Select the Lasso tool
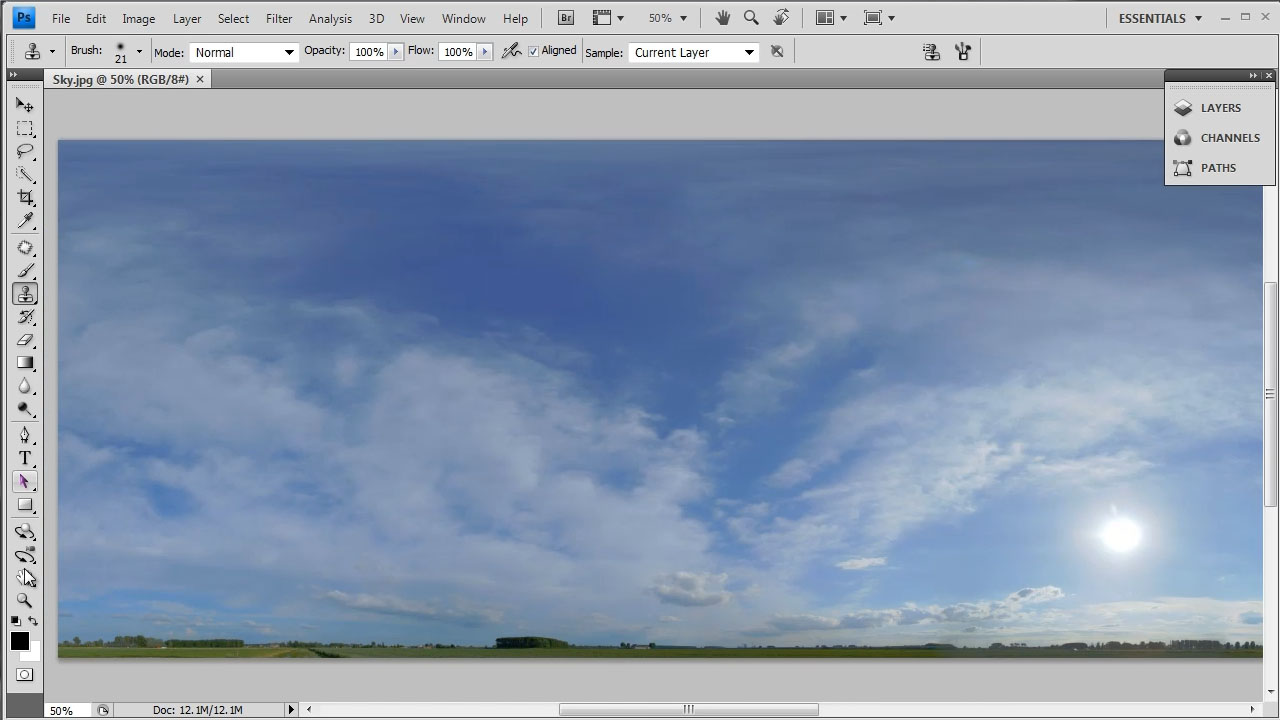Viewport: 1280px width, 720px height. tap(25, 152)
